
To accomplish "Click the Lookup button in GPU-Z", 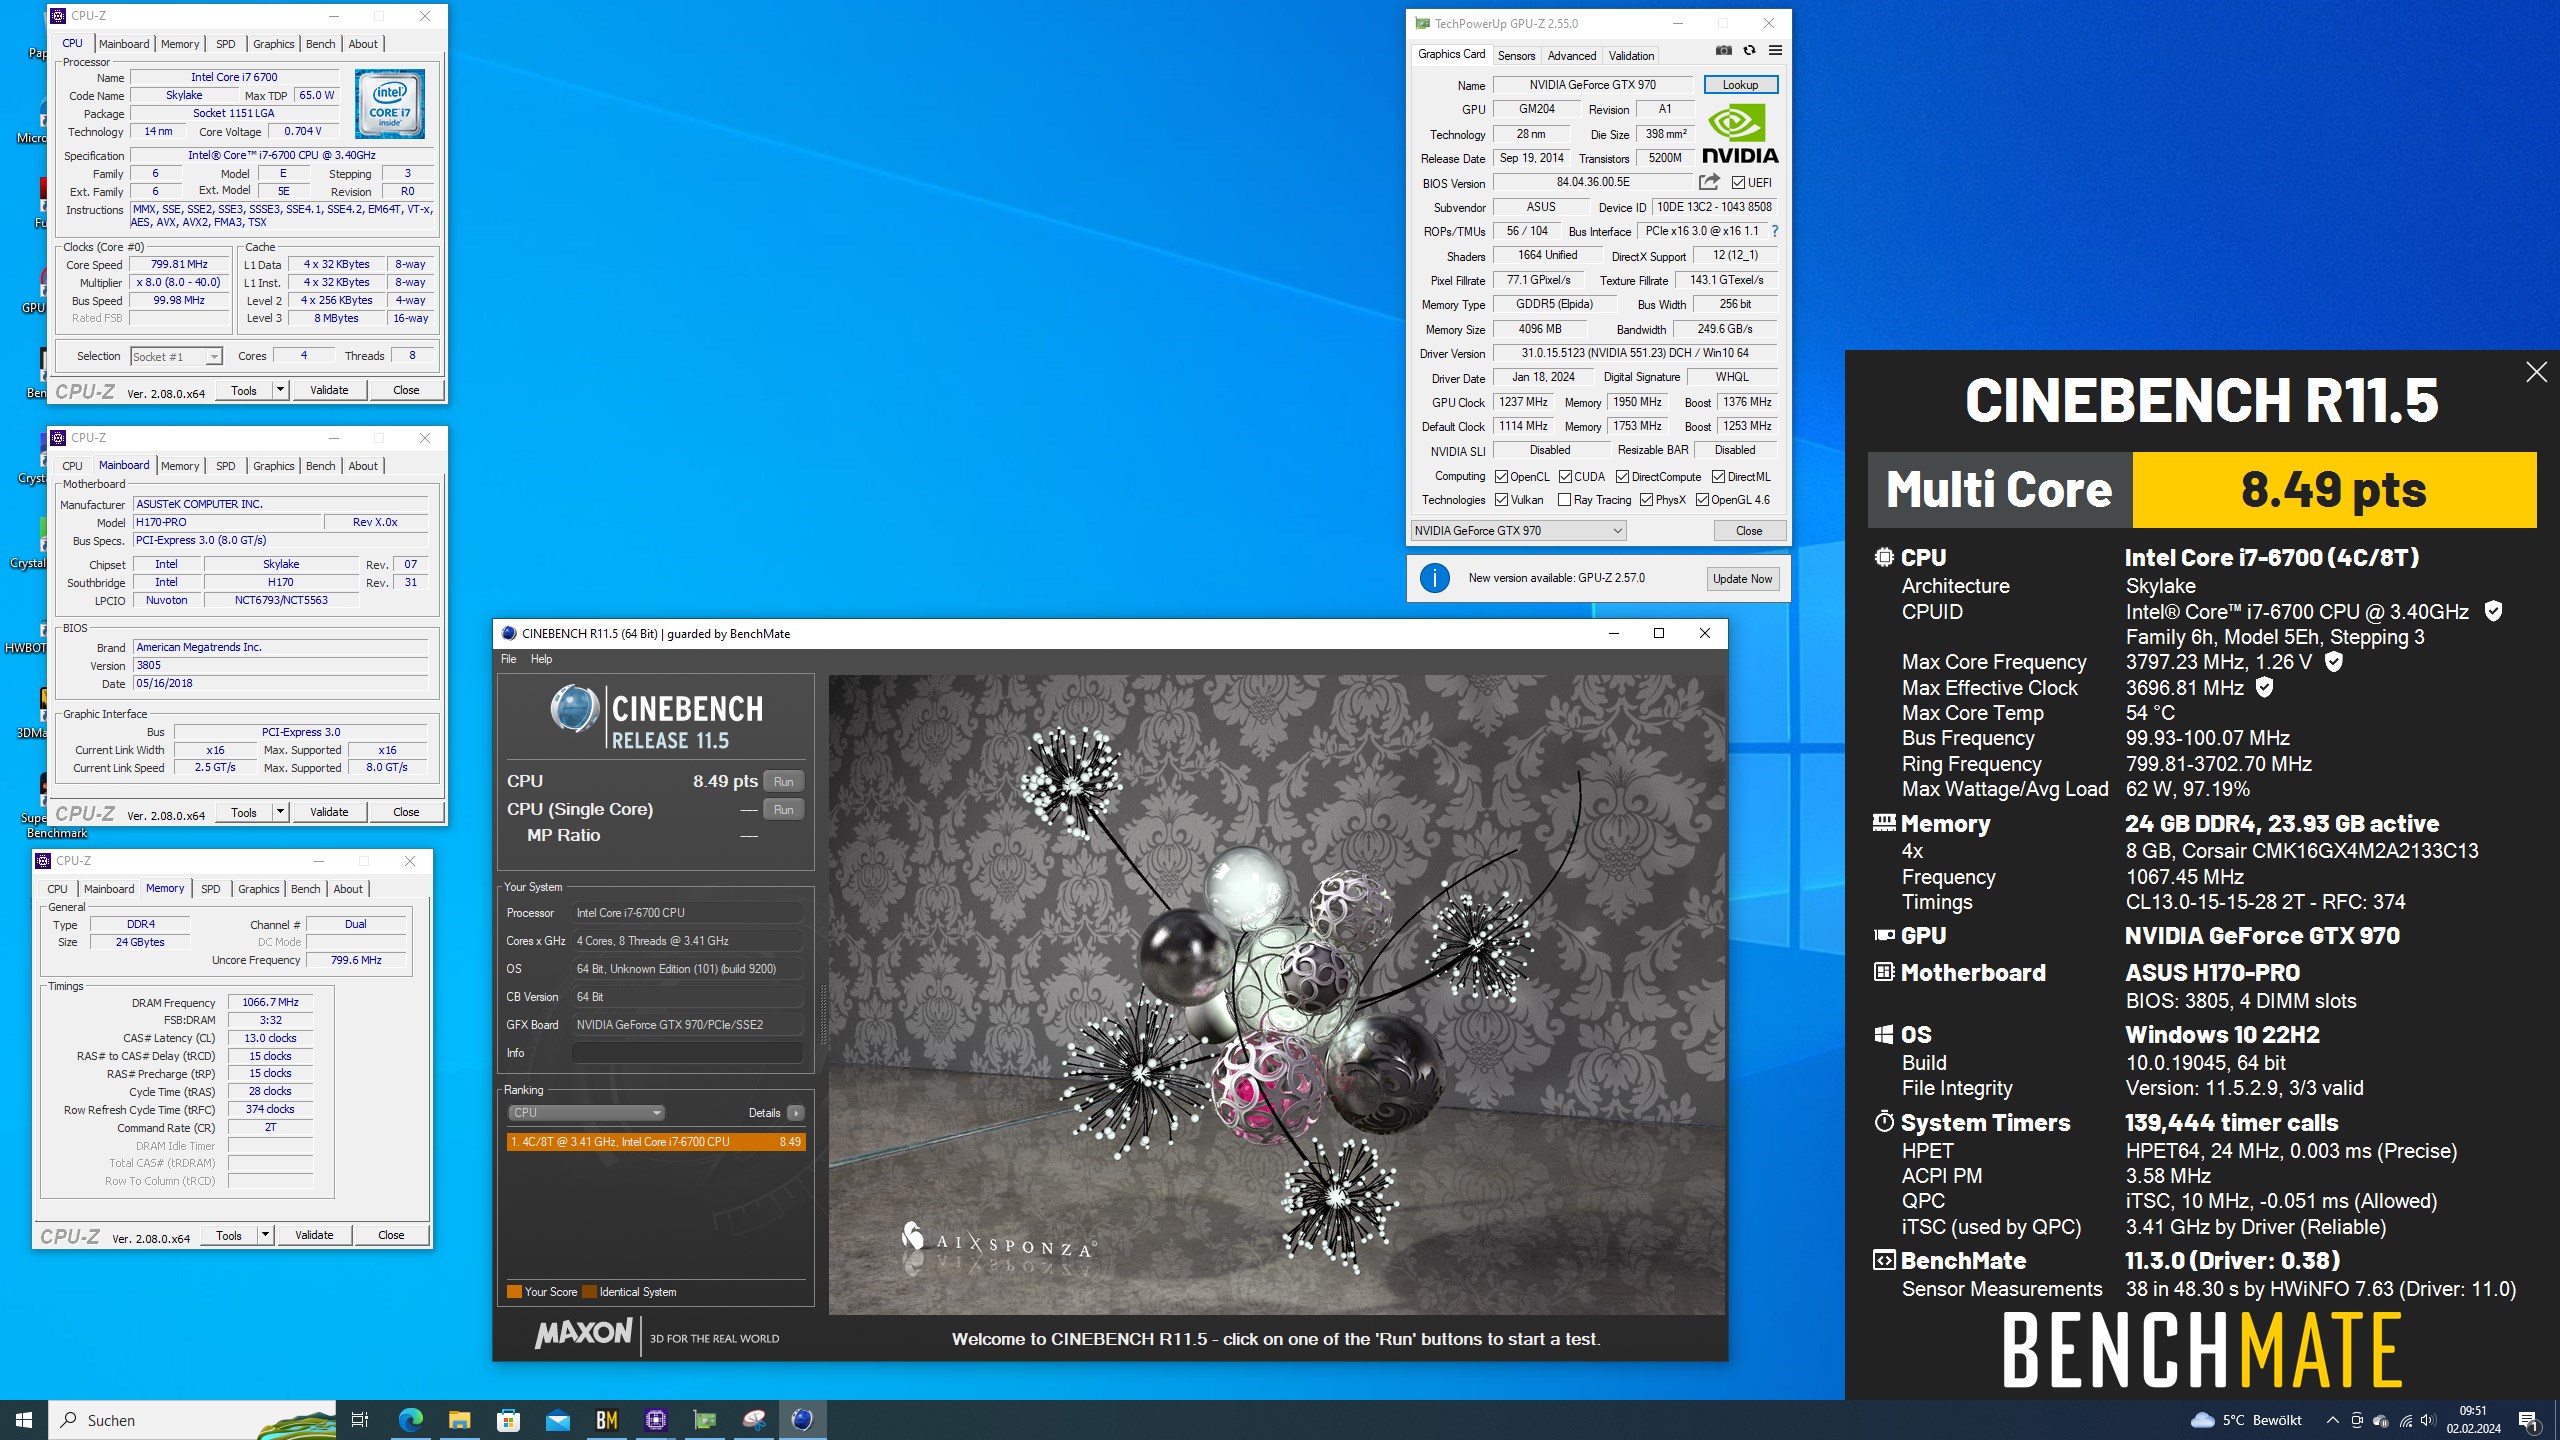I will click(x=1740, y=85).
